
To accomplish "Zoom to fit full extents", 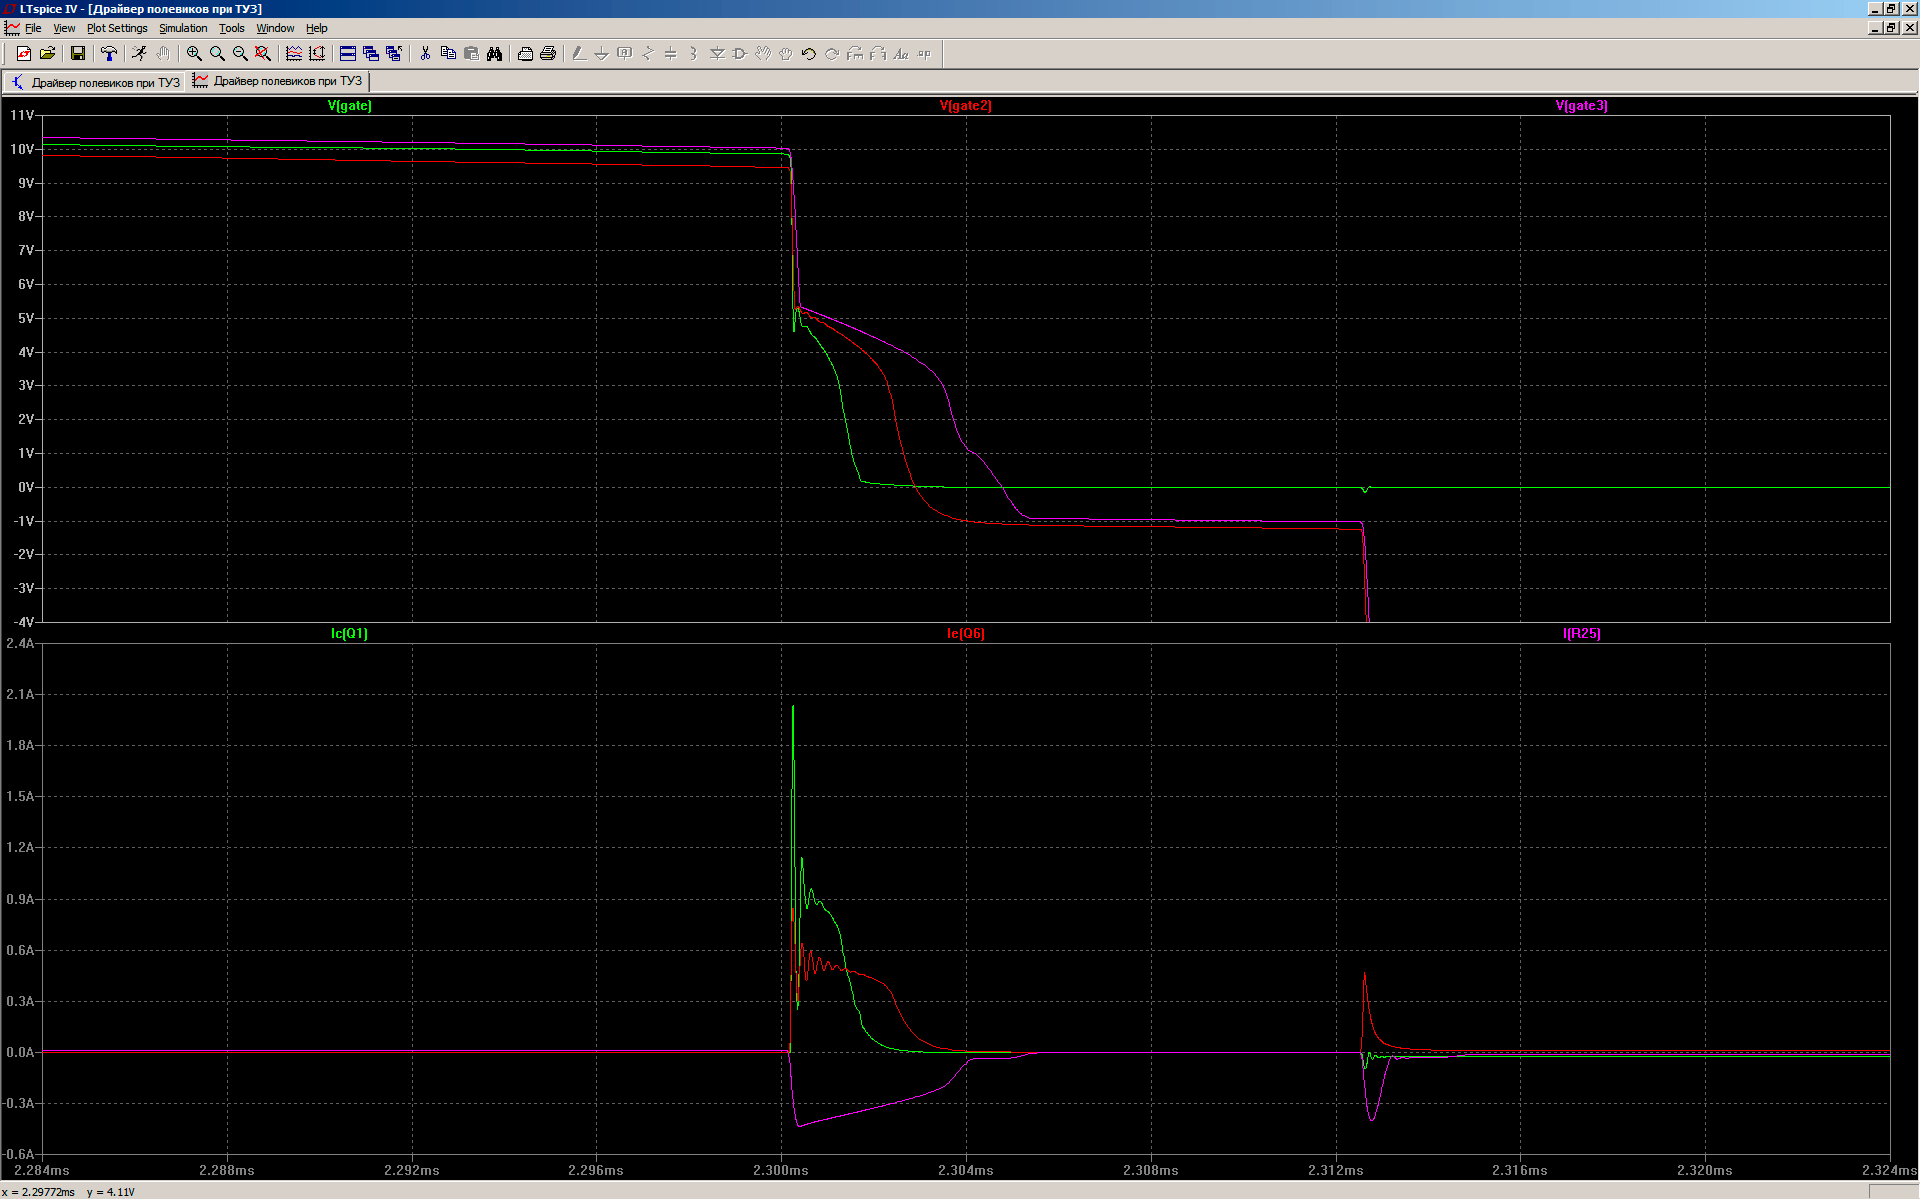I will point(263,54).
